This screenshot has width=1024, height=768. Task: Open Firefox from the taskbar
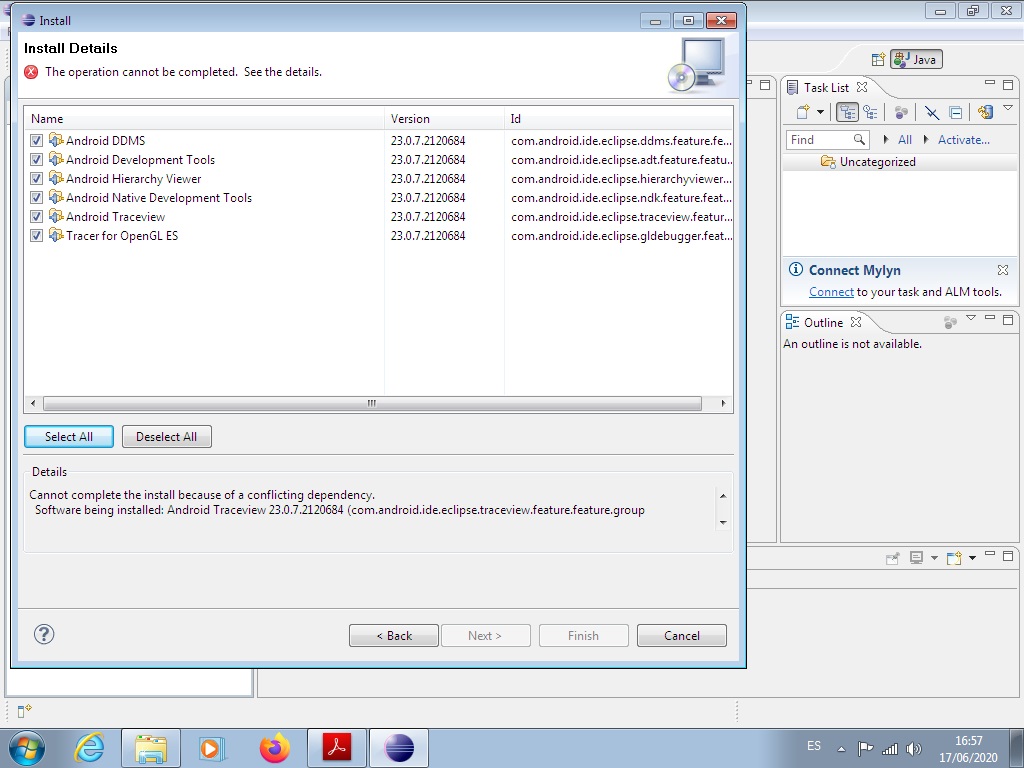(274, 748)
